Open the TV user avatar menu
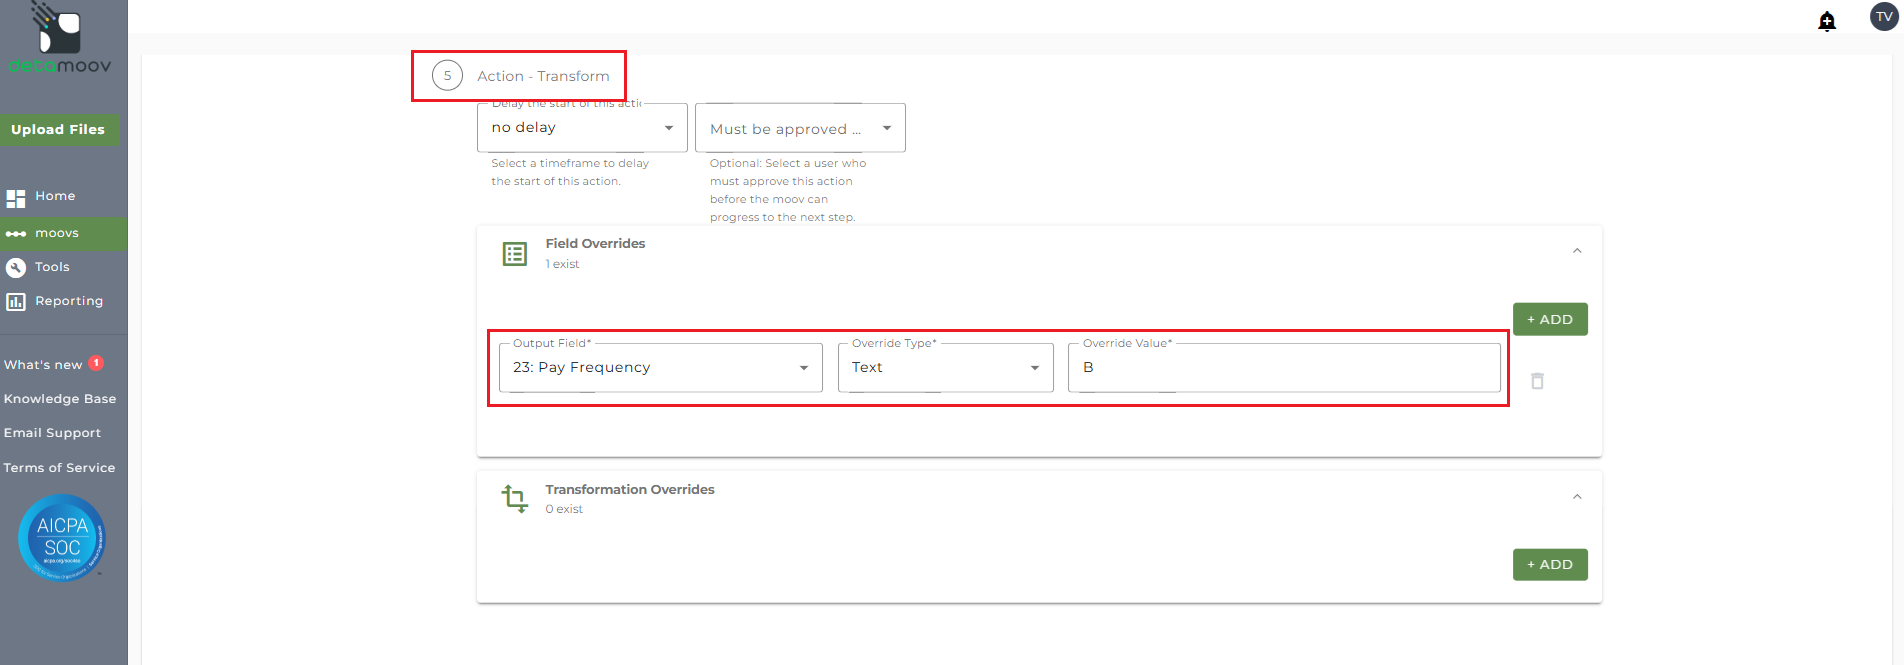 pyautogui.click(x=1884, y=17)
